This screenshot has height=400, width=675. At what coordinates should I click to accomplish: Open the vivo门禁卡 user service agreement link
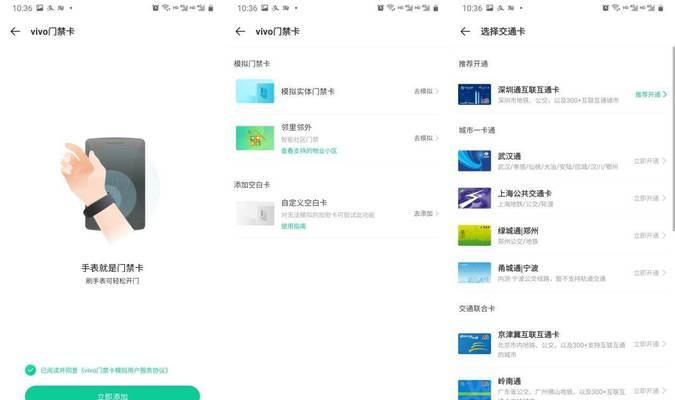124,370
